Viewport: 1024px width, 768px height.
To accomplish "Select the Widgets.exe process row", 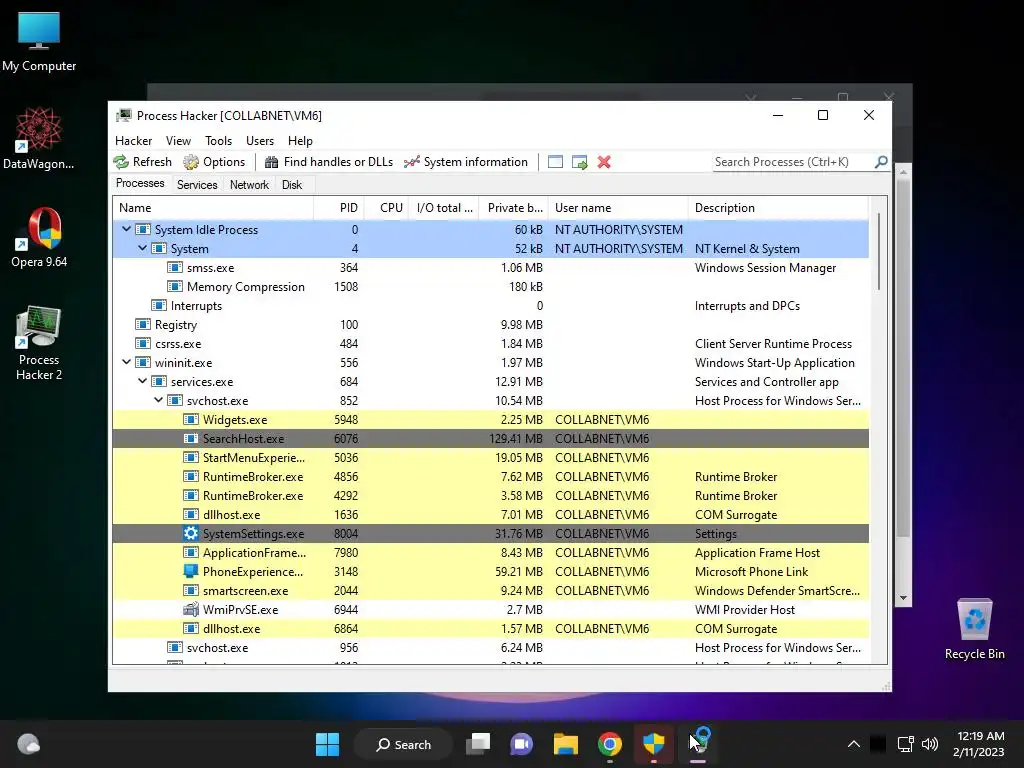I will [491, 419].
